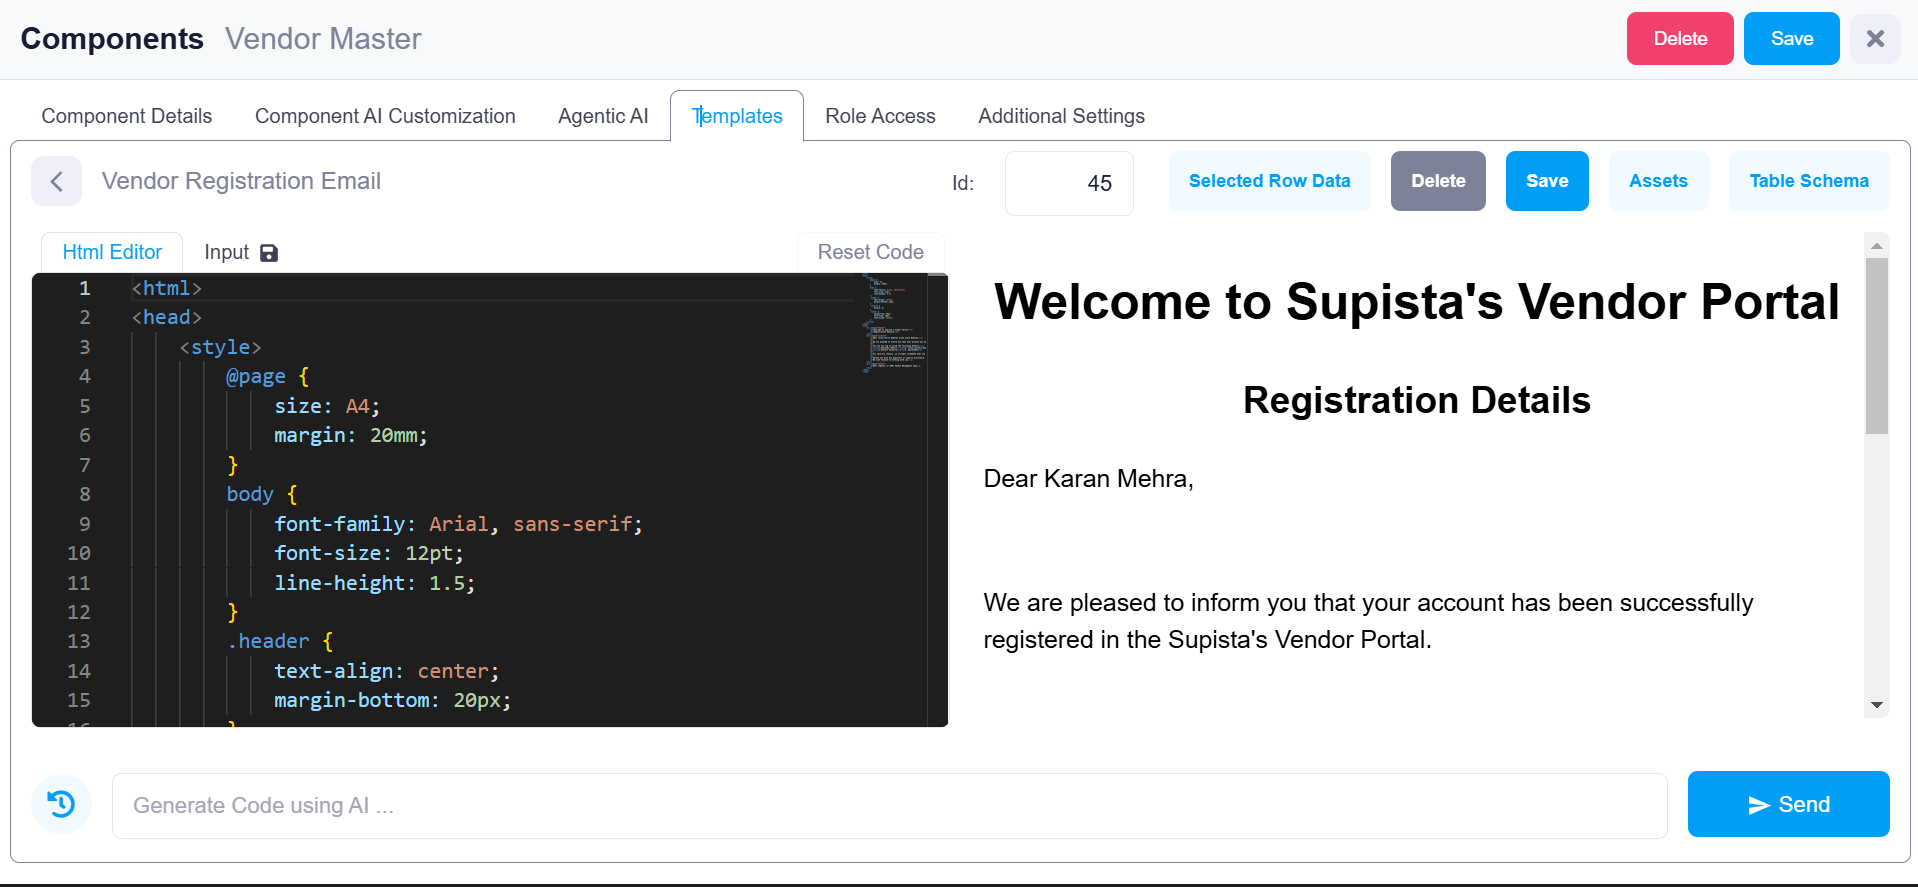
Task: Click the font-family declaration on line 9
Action: coord(458,524)
